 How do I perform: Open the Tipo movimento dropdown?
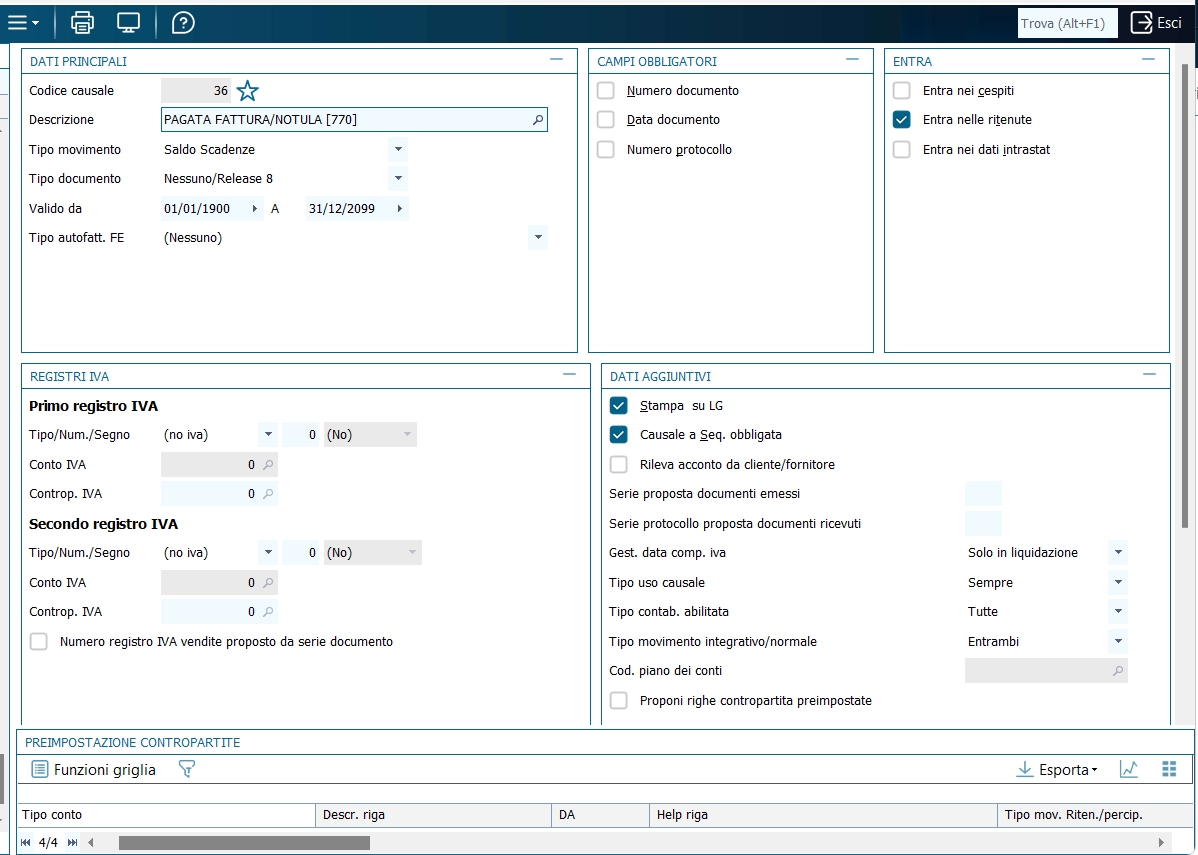[398, 149]
